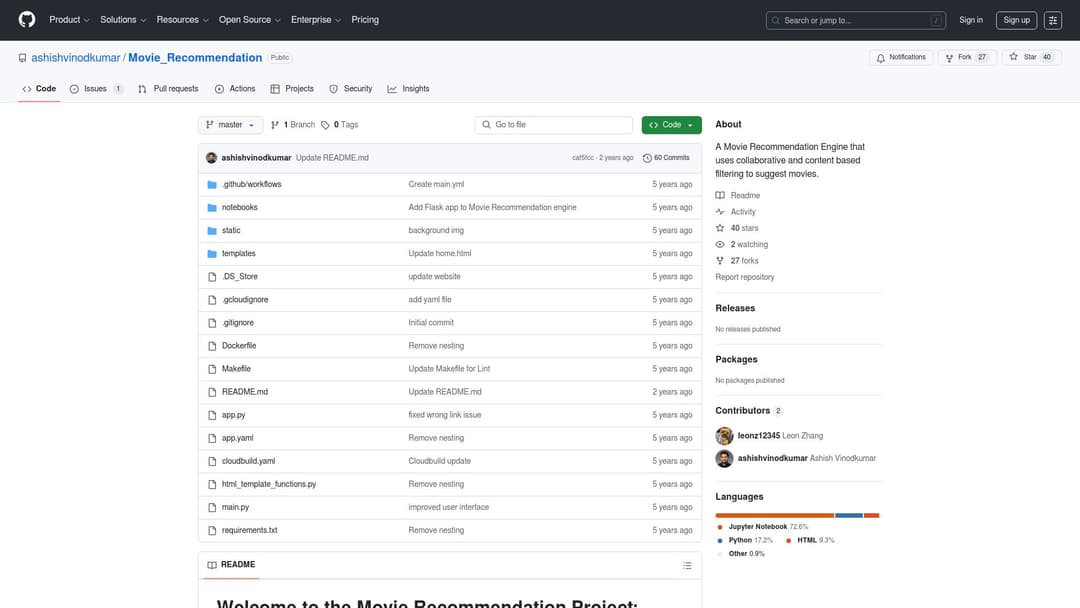The height and width of the screenshot is (608, 1080).
Task: Click leonz12345 contributor avatar
Action: pos(724,436)
